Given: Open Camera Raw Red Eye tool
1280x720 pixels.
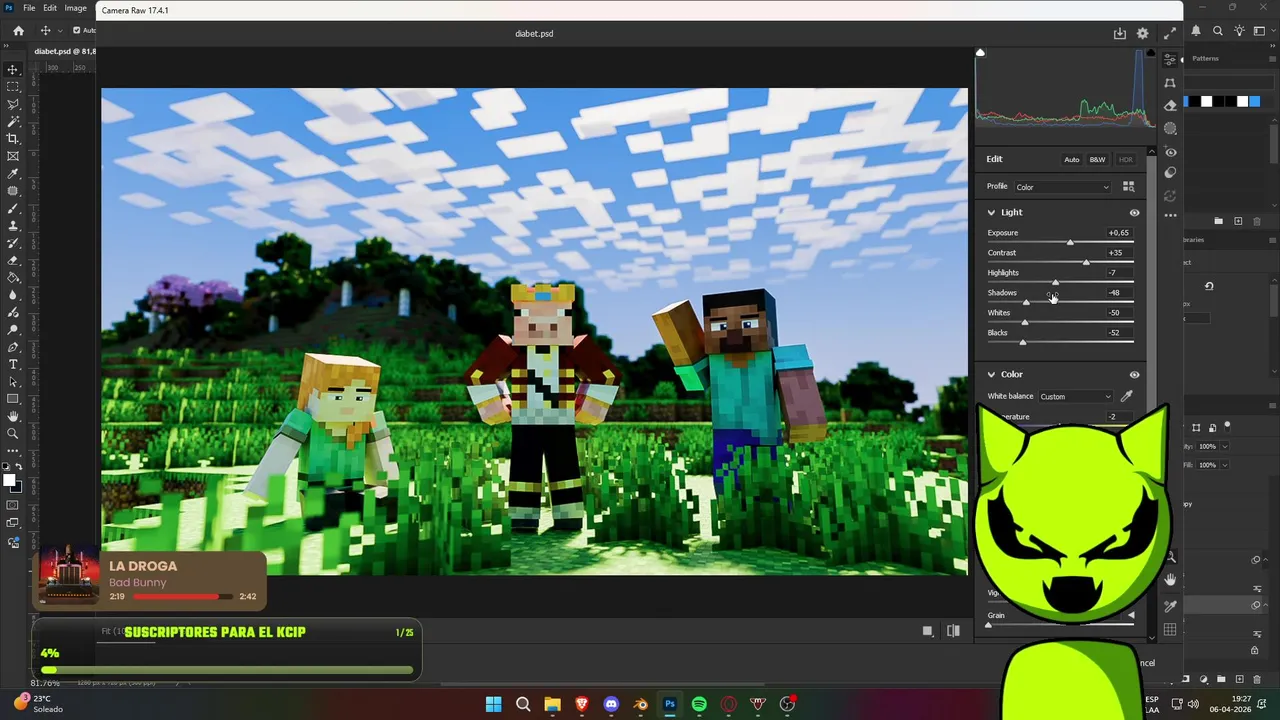Looking at the screenshot, I should (x=1170, y=152).
